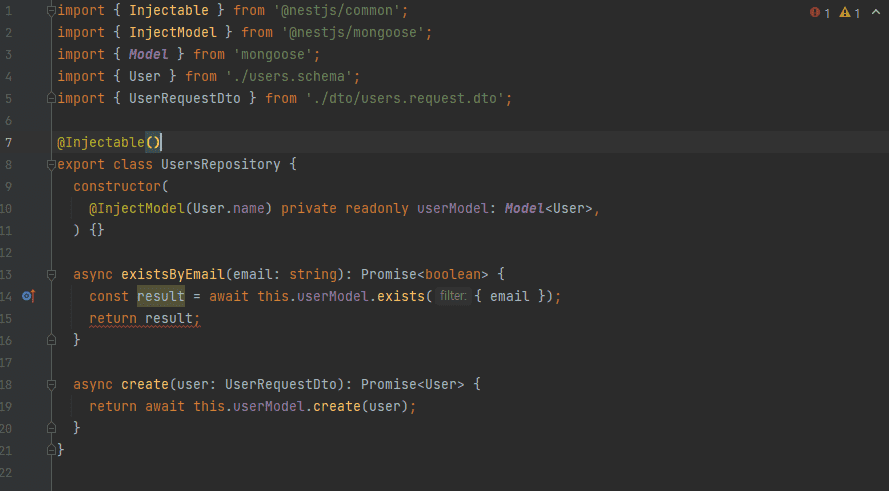Click 'existsByEmail' method name
Image resolution: width=889 pixels, height=491 pixels.
pos(173,274)
